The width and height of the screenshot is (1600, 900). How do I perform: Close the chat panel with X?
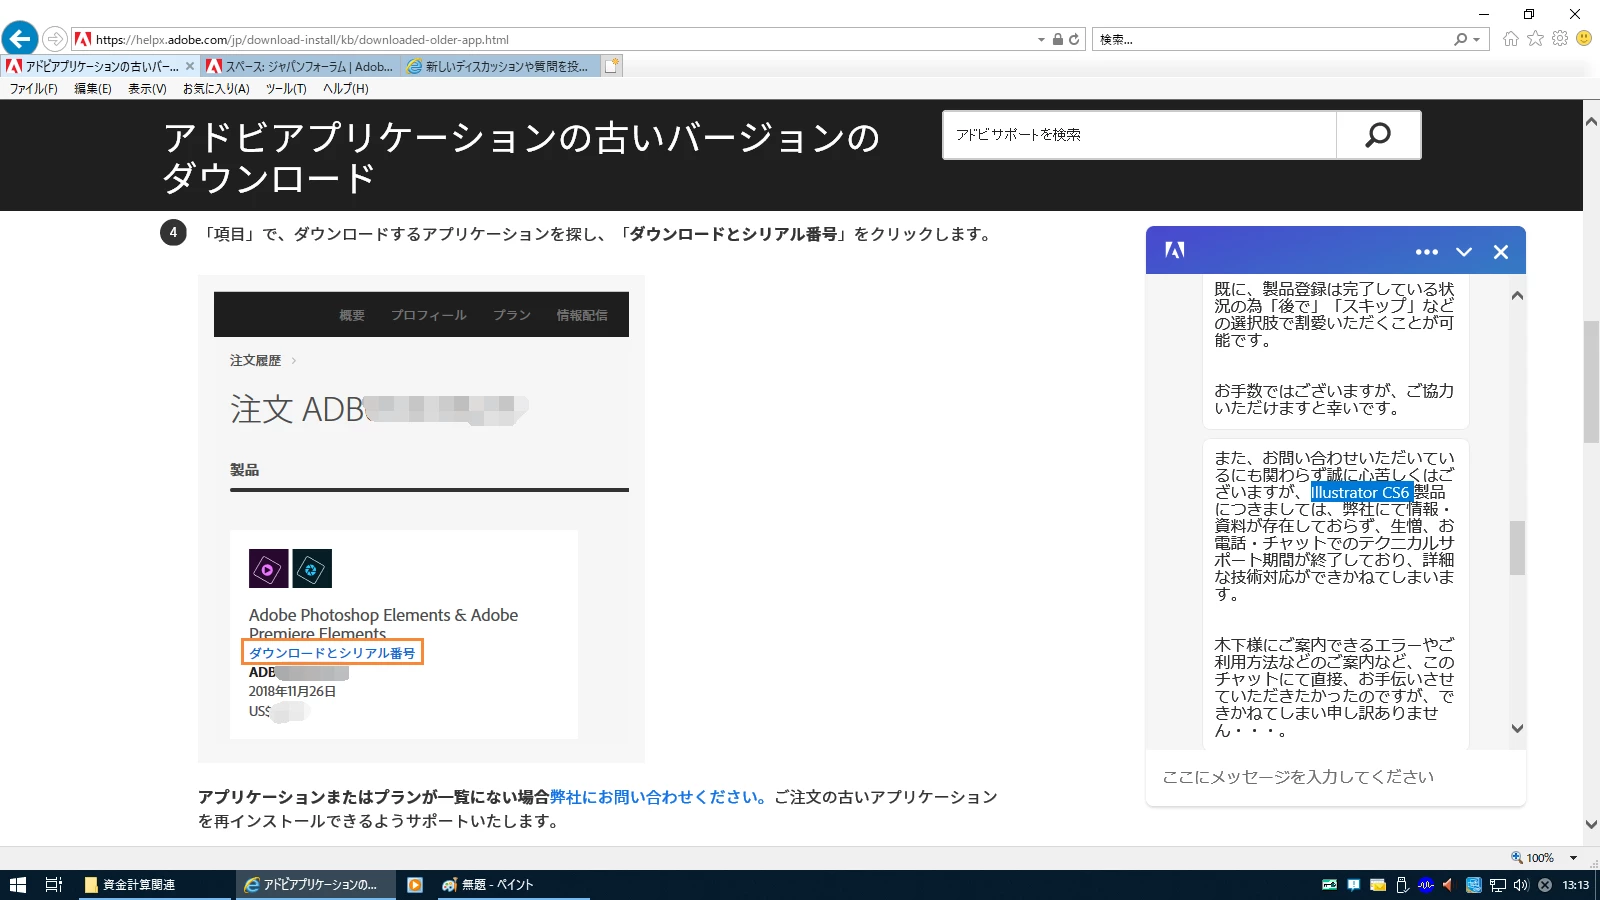click(x=1501, y=252)
